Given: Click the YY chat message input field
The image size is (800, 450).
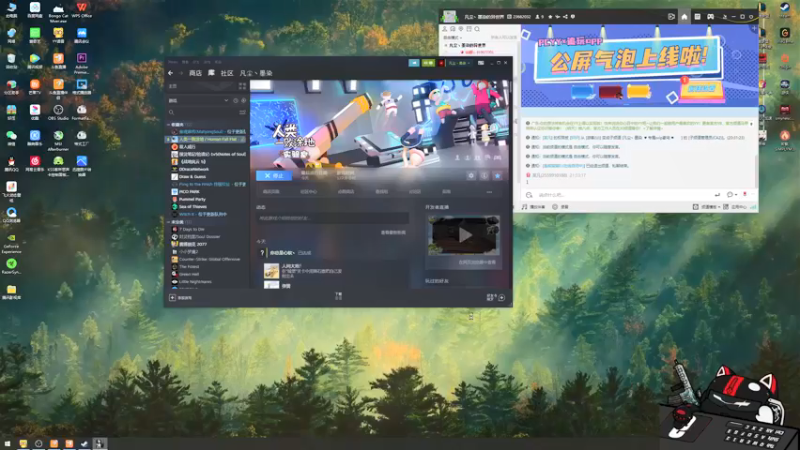Looking at the screenshot, I should (622, 195).
